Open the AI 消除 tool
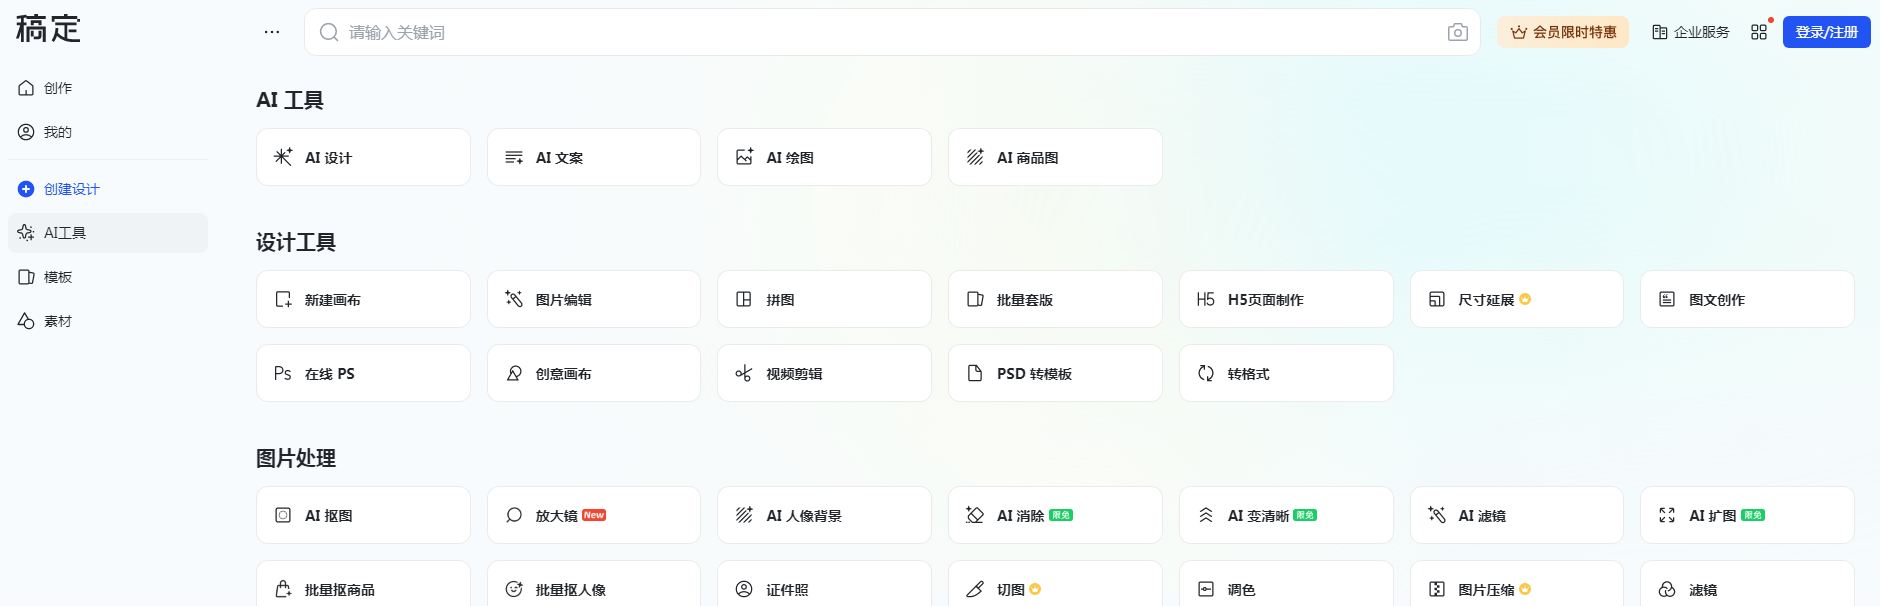The height and width of the screenshot is (606, 1880). click(x=1054, y=515)
